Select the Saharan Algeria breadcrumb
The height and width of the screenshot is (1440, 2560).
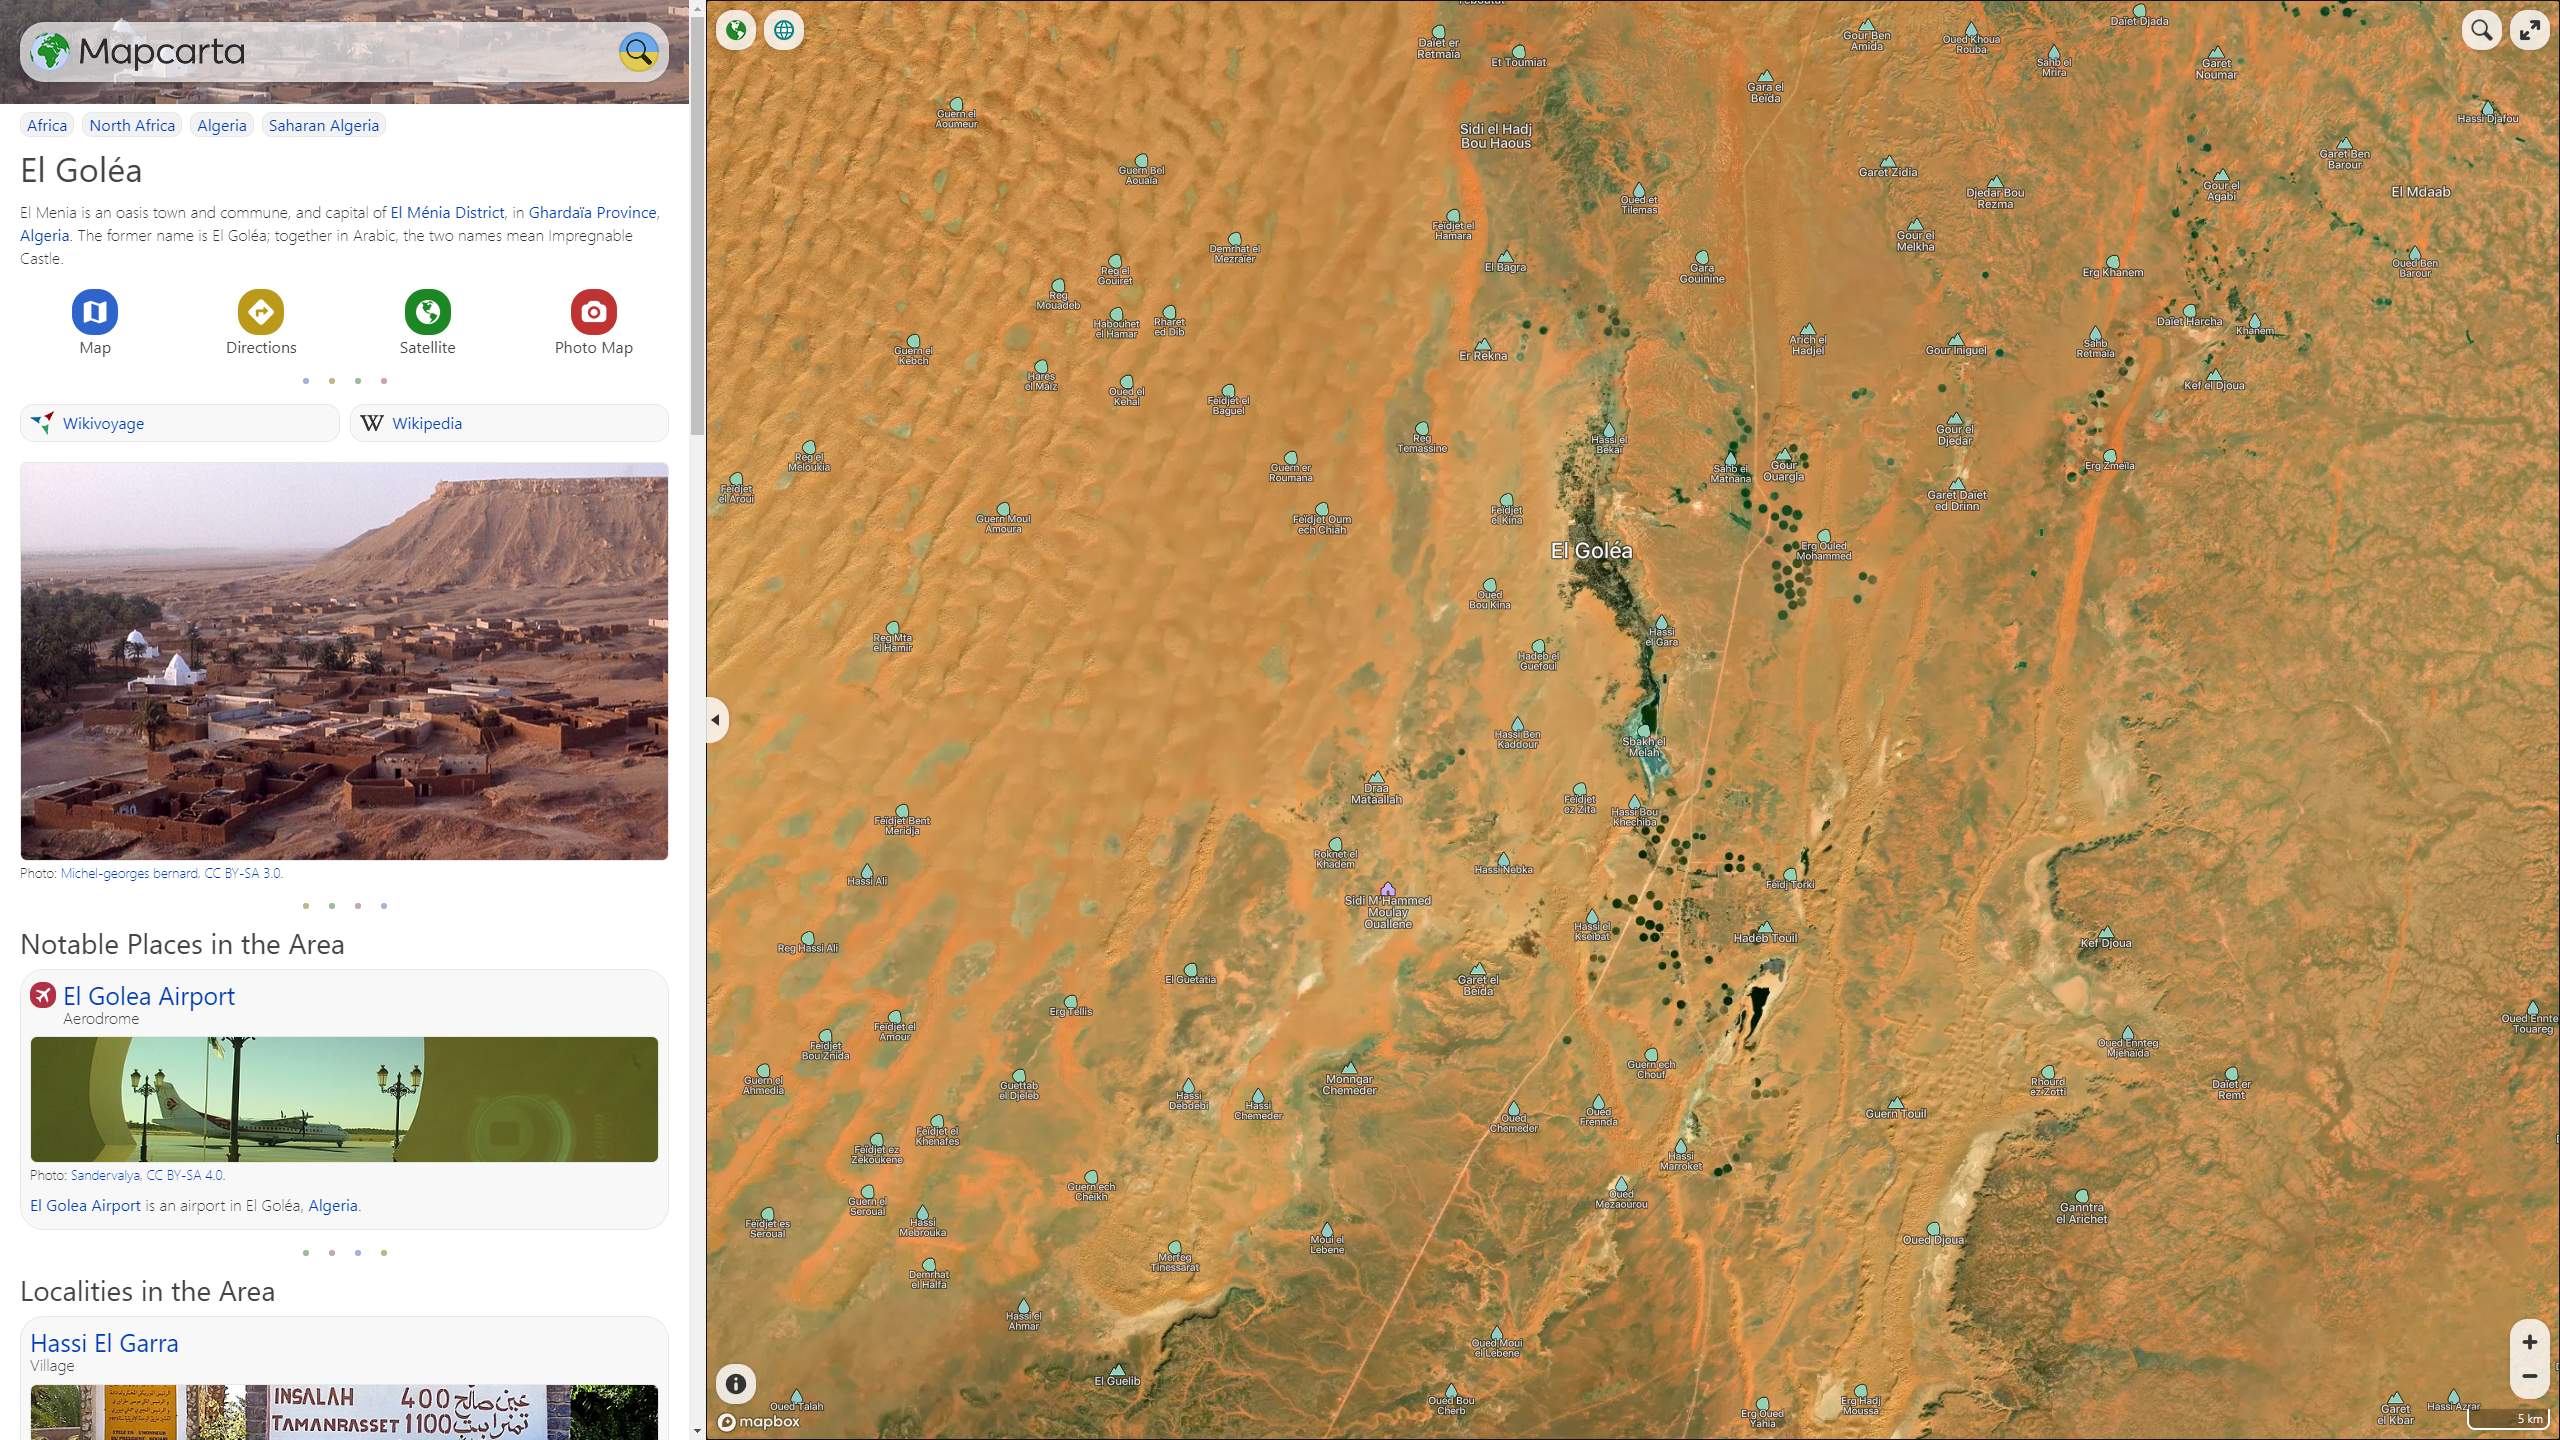tap(324, 125)
